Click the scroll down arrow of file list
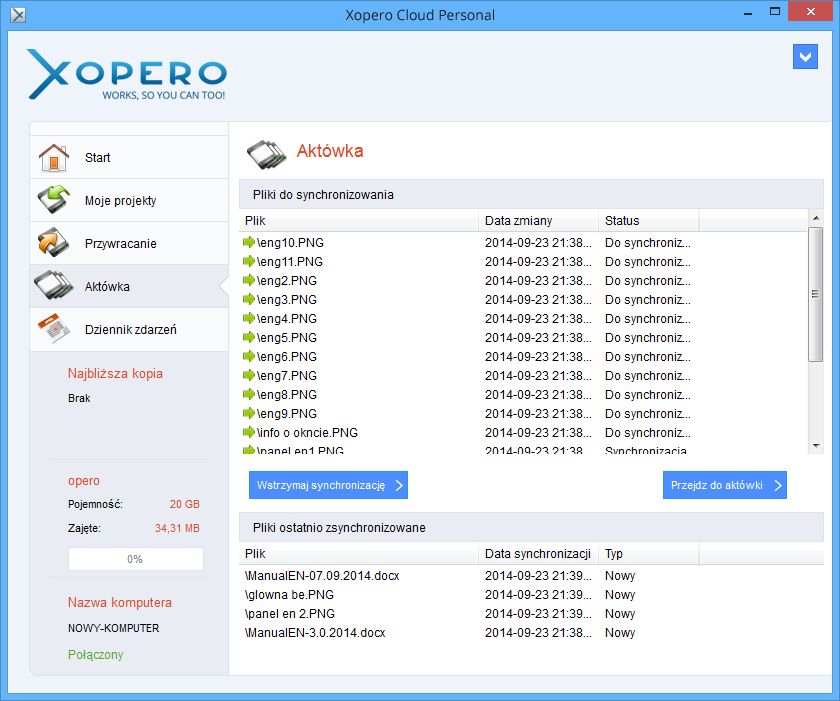 (x=816, y=446)
